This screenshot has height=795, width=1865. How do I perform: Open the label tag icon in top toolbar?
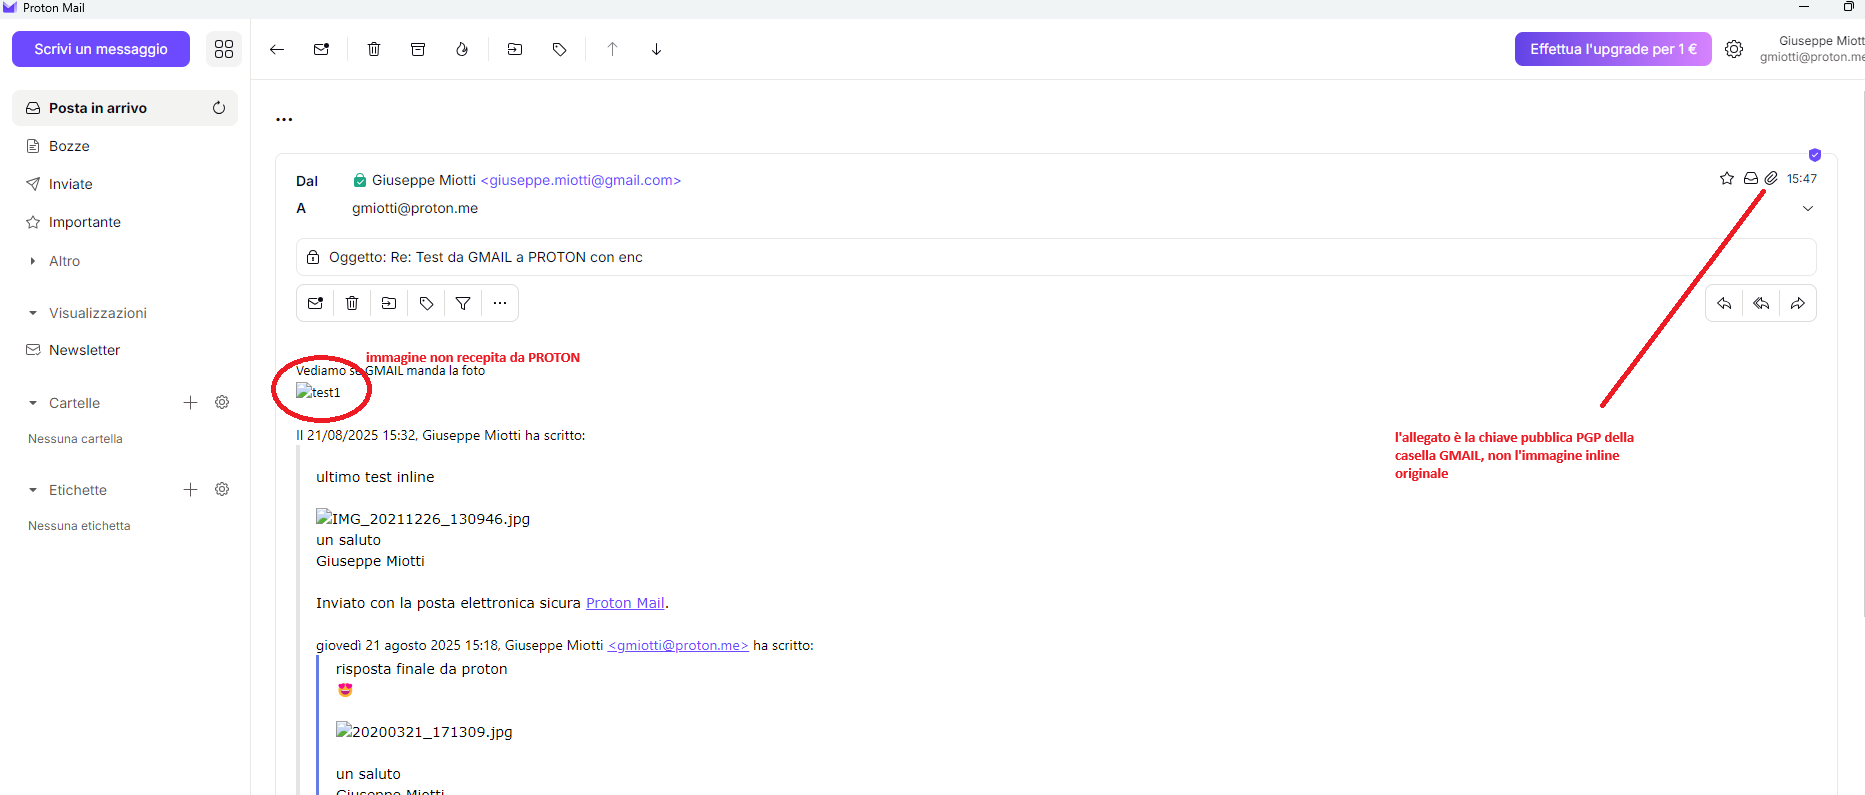click(560, 49)
